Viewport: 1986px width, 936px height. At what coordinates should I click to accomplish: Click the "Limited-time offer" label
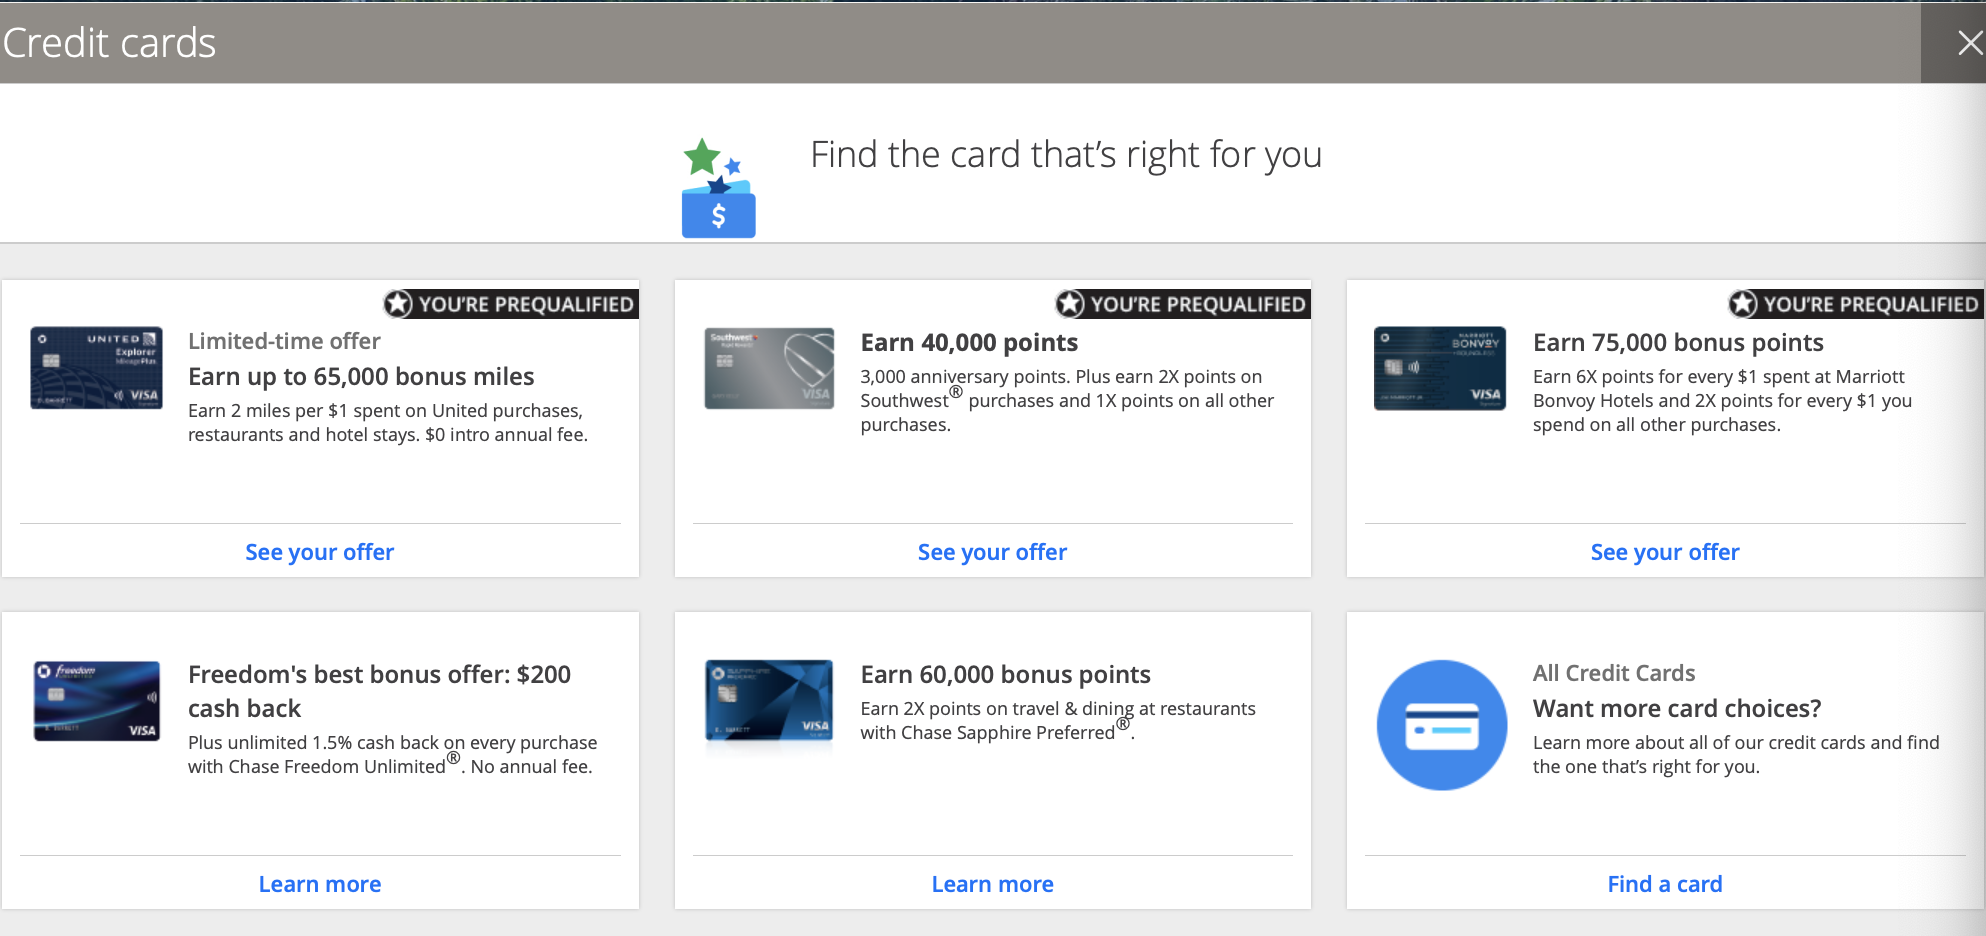pyautogui.click(x=284, y=341)
